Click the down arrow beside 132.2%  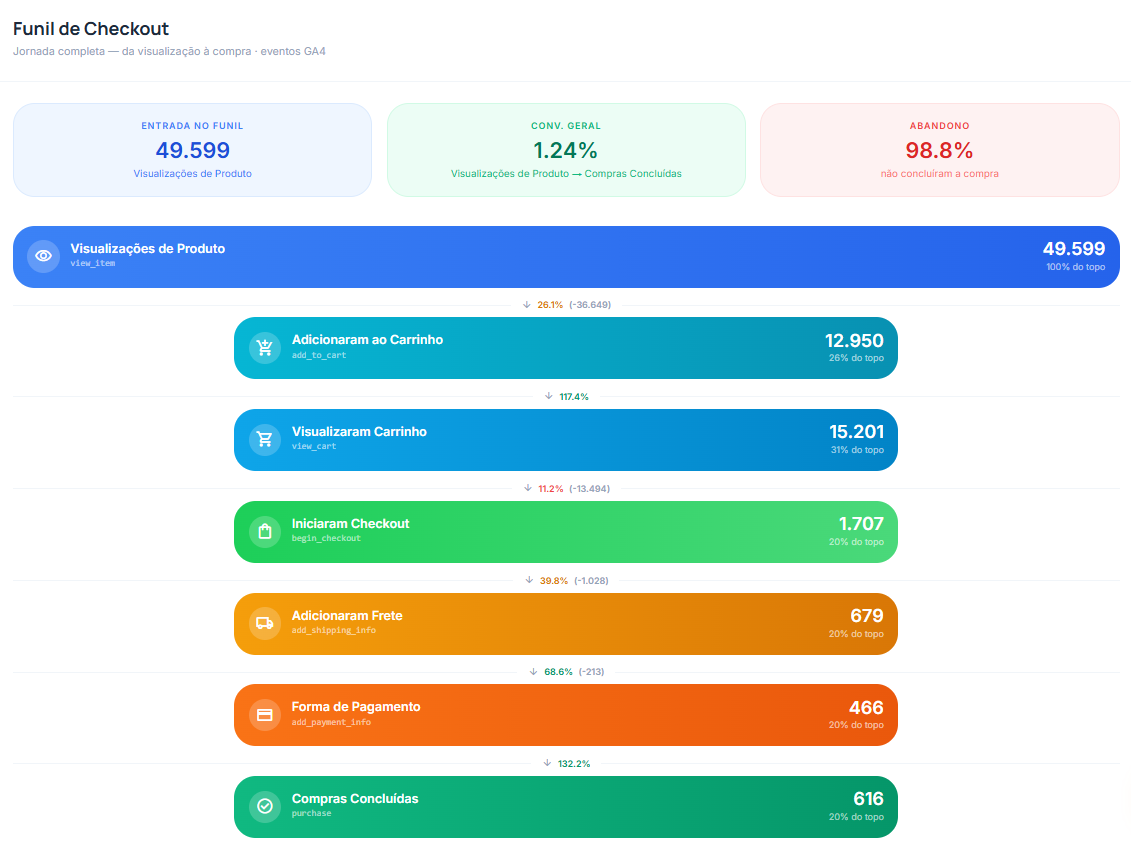pos(547,763)
